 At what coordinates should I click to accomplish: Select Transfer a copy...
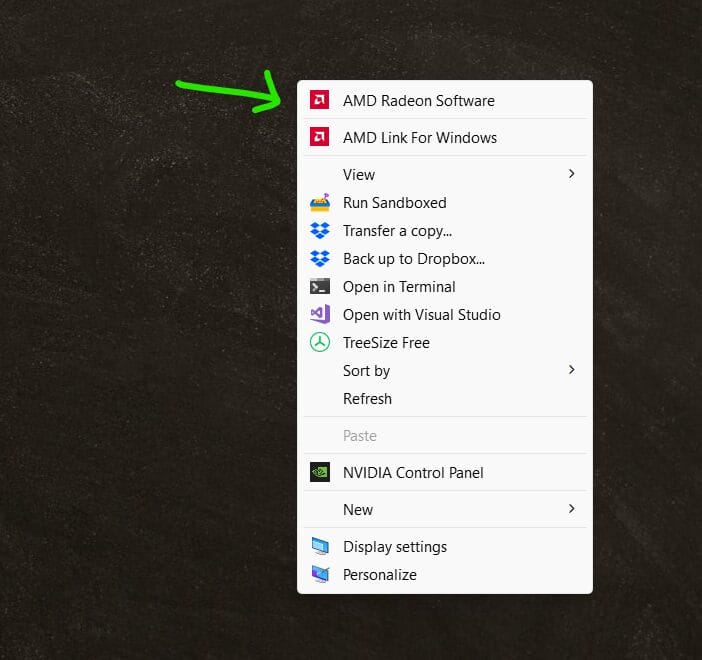445,231
